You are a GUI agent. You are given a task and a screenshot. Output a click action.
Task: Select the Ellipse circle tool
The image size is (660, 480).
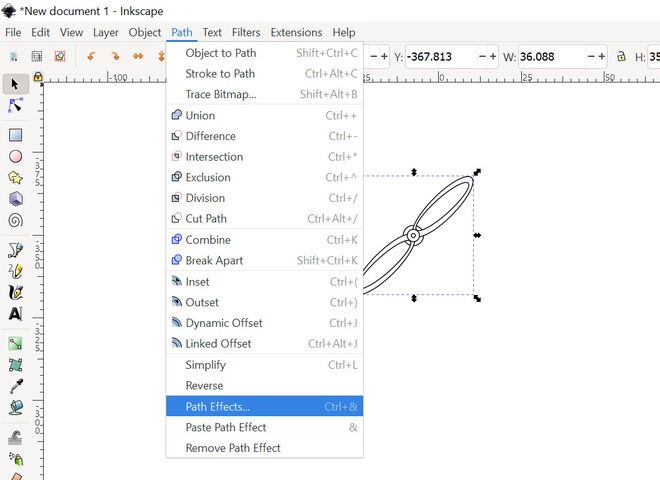(16, 157)
